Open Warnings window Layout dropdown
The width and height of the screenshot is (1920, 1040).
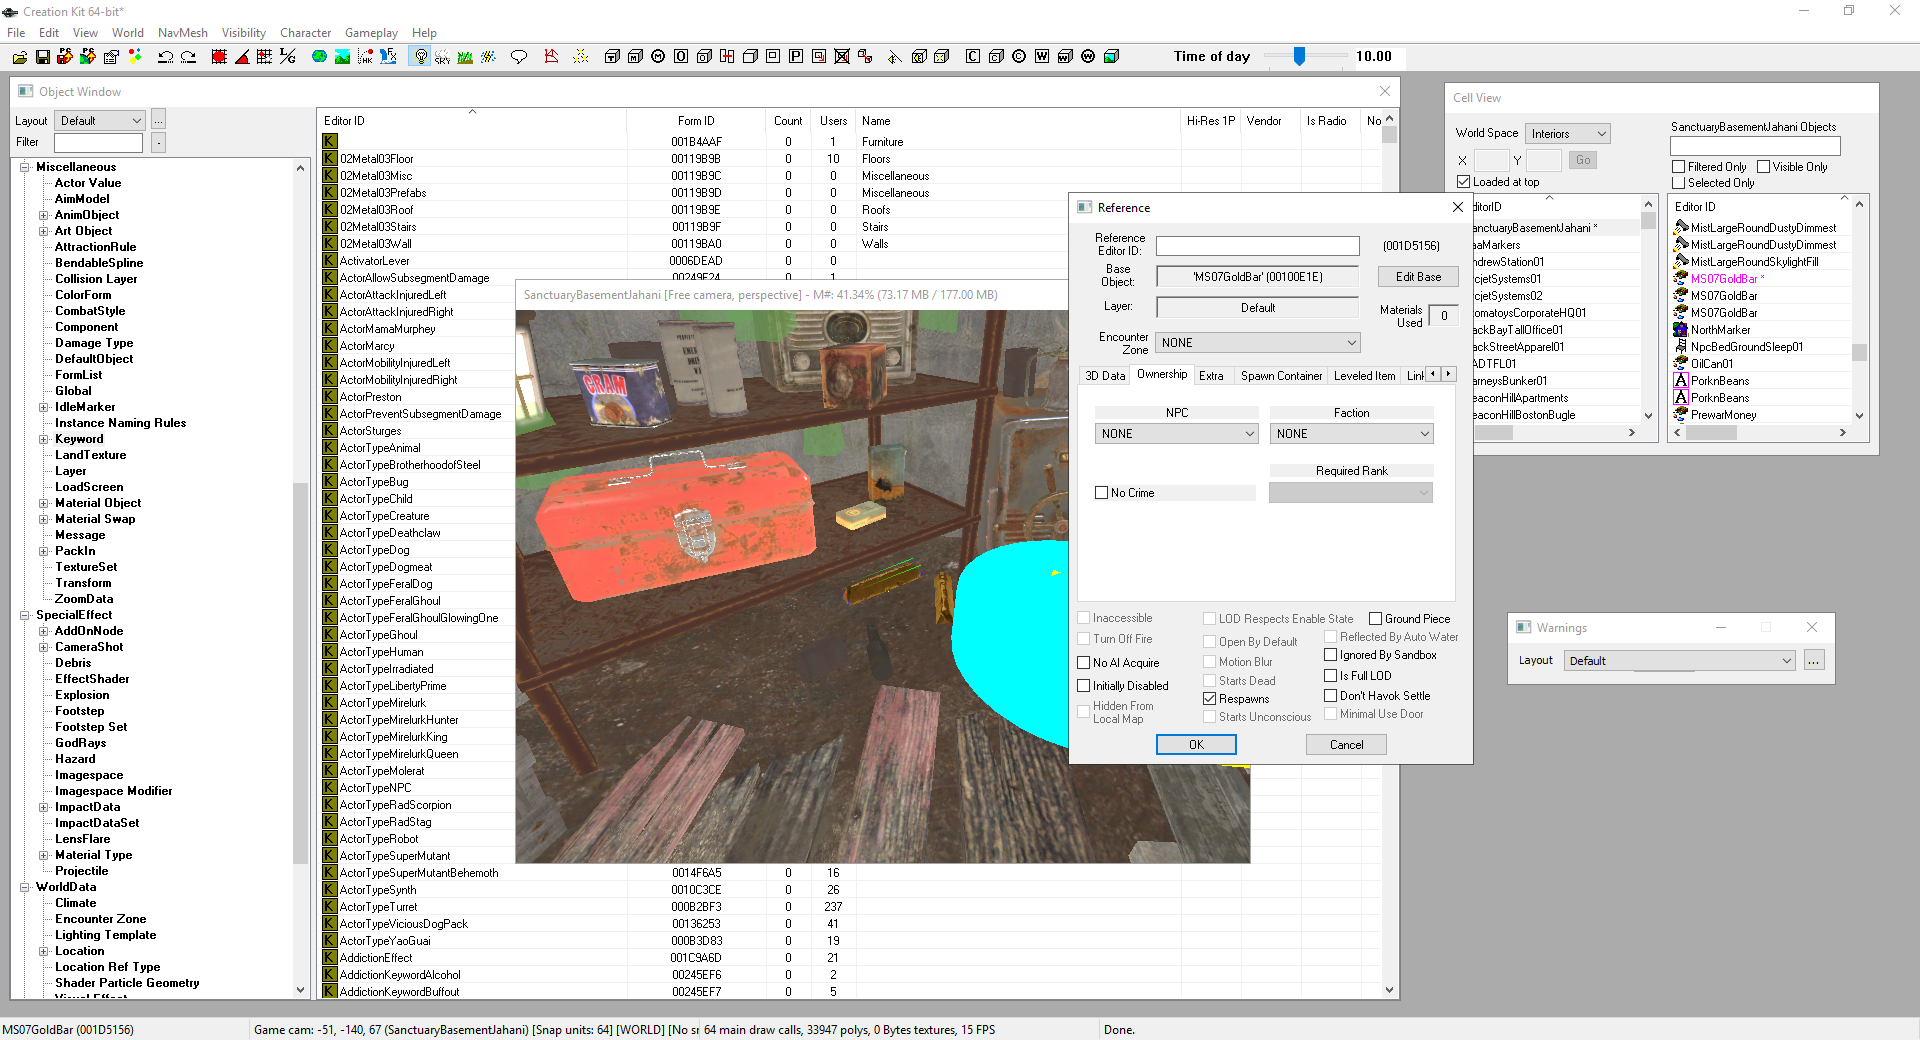tap(1680, 661)
